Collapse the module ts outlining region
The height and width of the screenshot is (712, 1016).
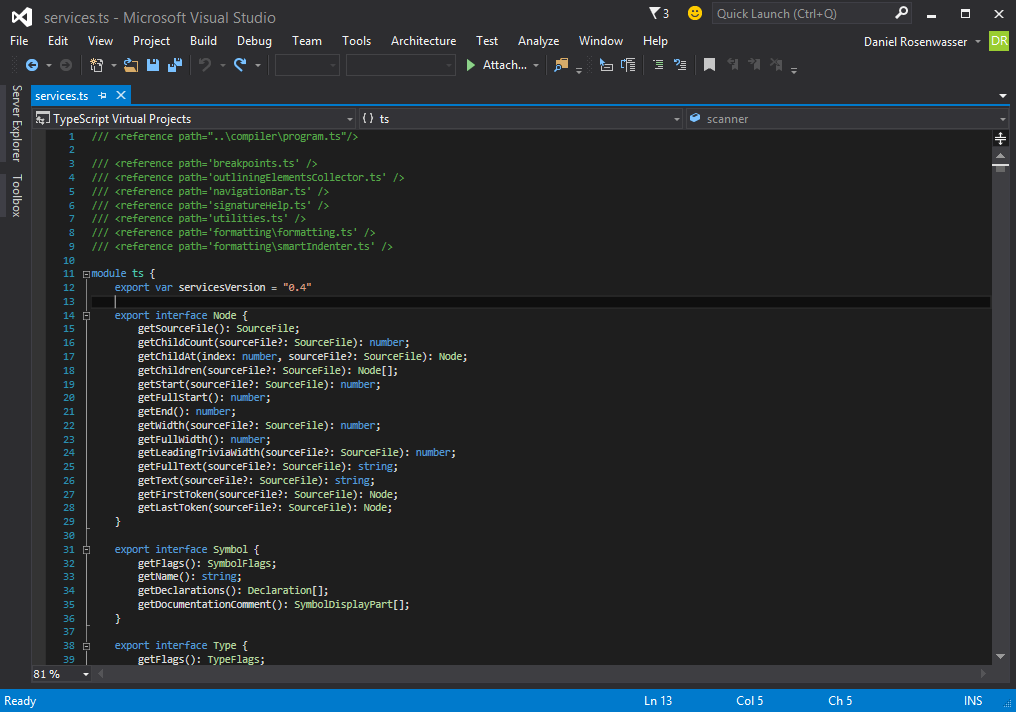[x=86, y=274]
